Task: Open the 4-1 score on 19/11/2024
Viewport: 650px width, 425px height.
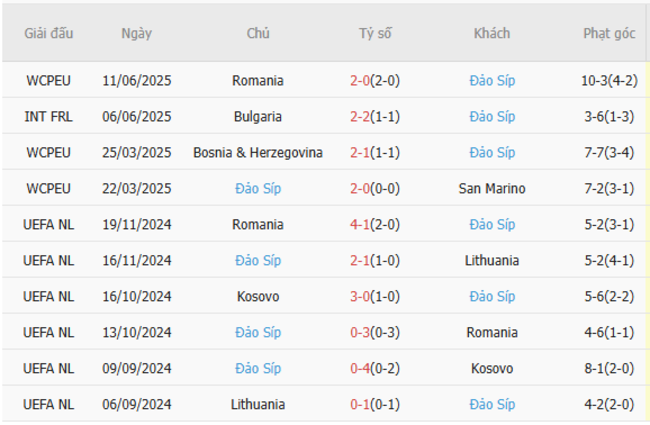Action: [x=360, y=225]
